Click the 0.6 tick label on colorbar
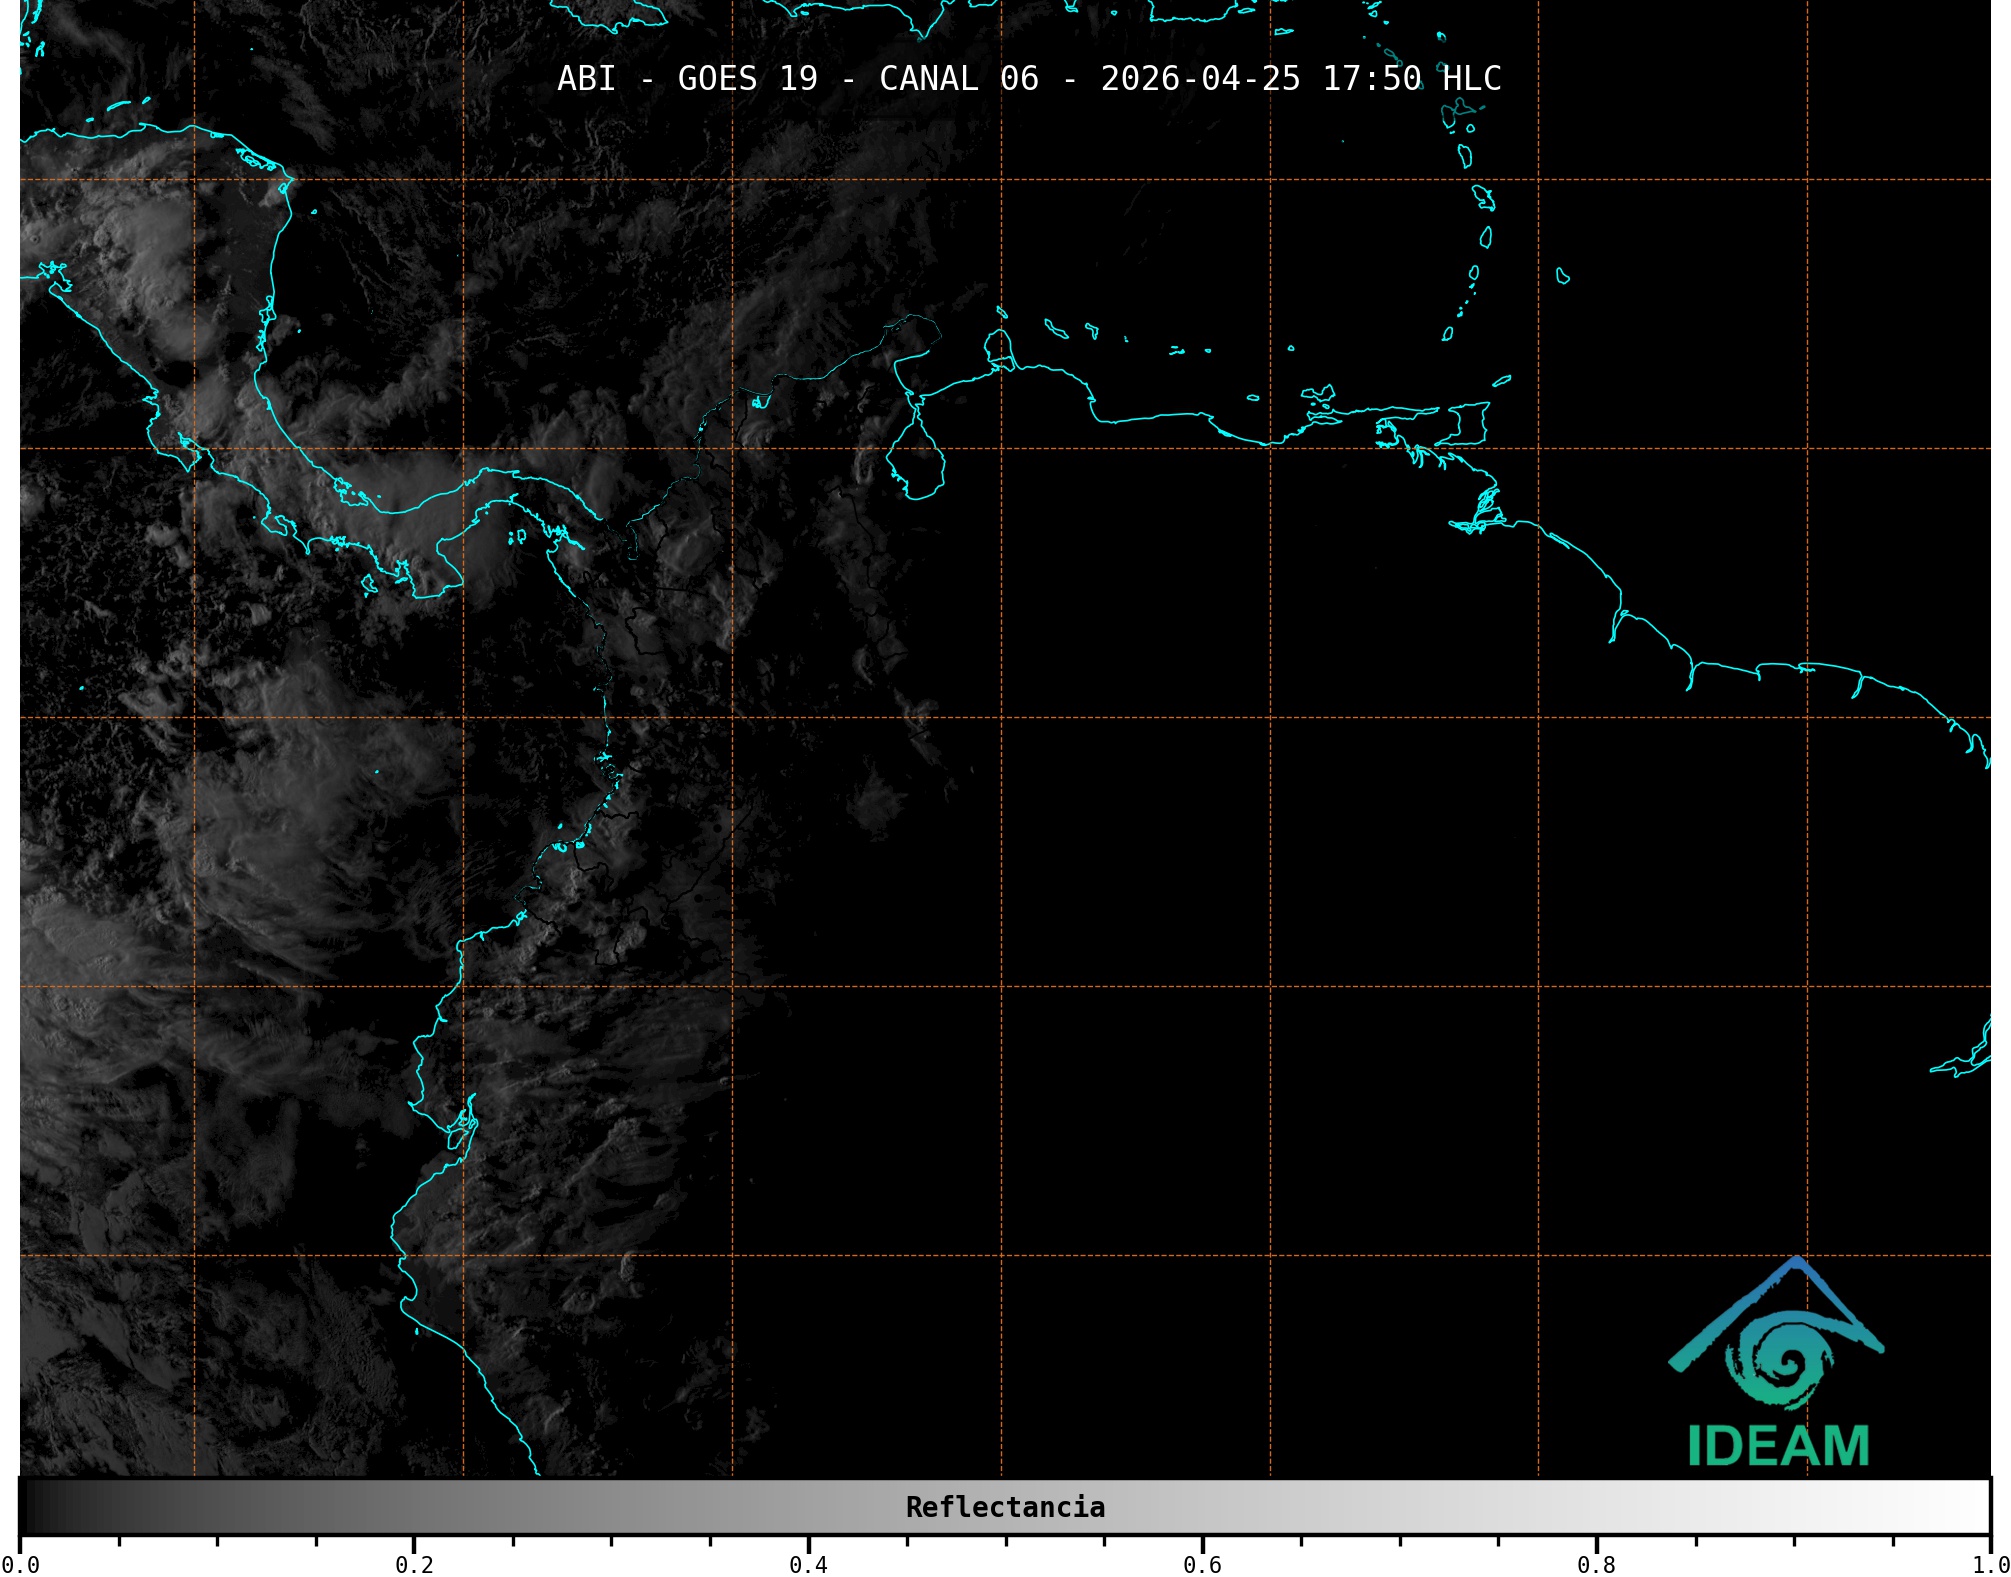The image size is (2011, 1577). (x=1202, y=1564)
